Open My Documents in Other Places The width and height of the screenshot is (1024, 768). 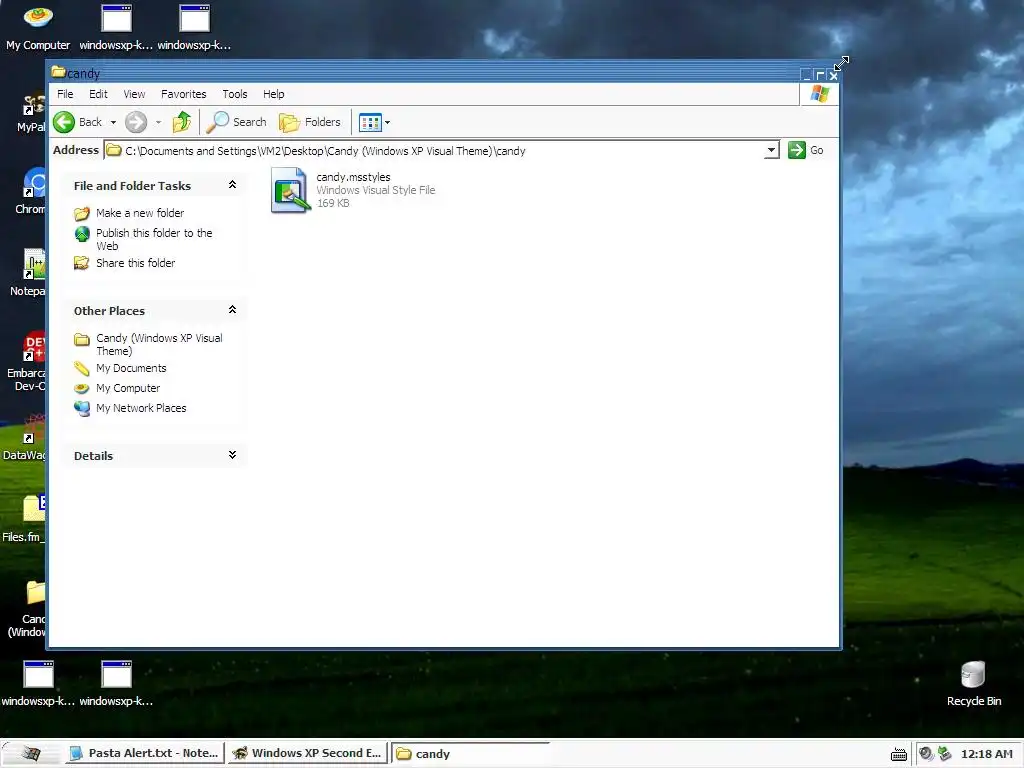click(131, 368)
